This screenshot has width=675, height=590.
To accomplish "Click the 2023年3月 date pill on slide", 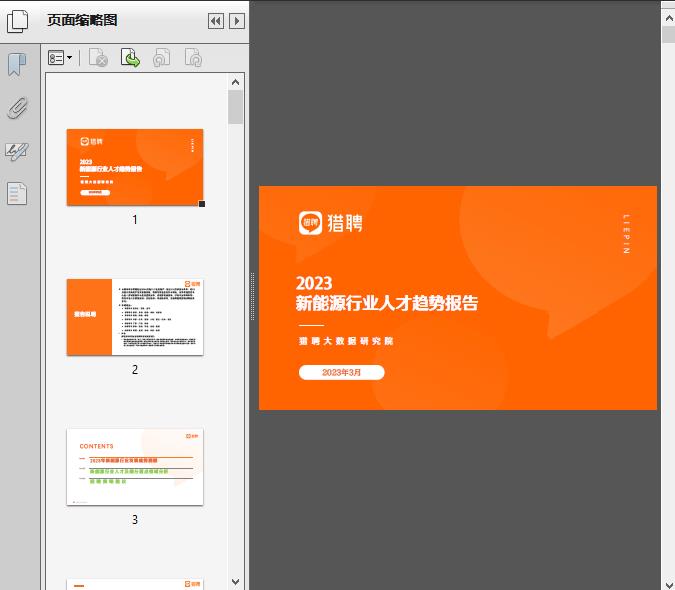I will [x=341, y=373].
